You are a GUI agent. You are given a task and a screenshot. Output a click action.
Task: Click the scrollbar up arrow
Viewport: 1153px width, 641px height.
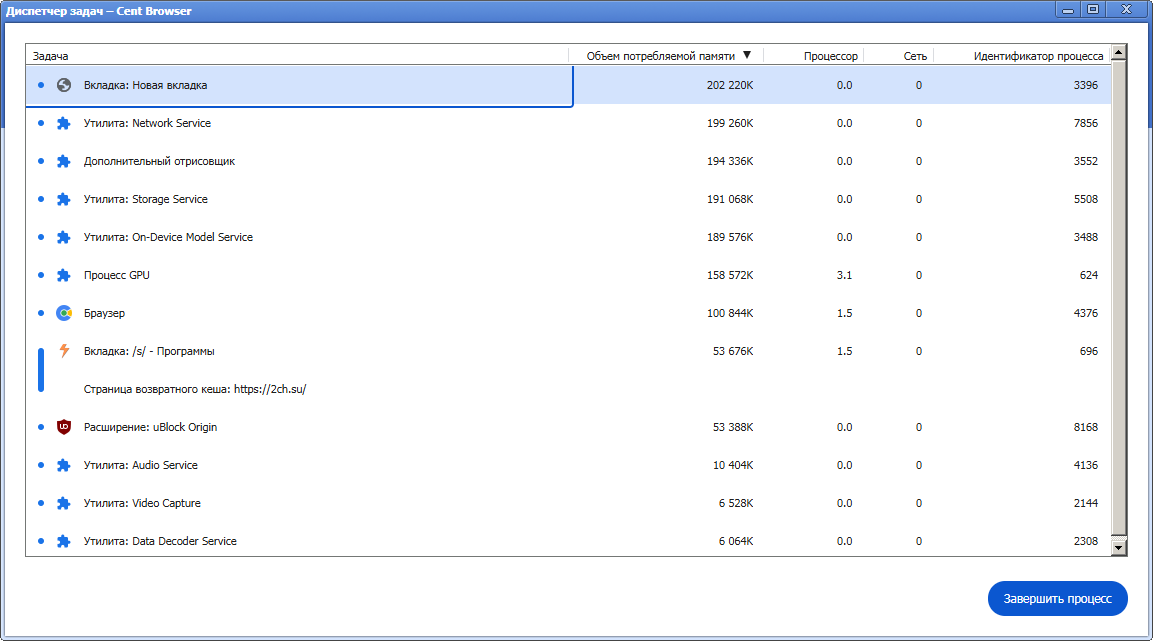pos(1118,51)
